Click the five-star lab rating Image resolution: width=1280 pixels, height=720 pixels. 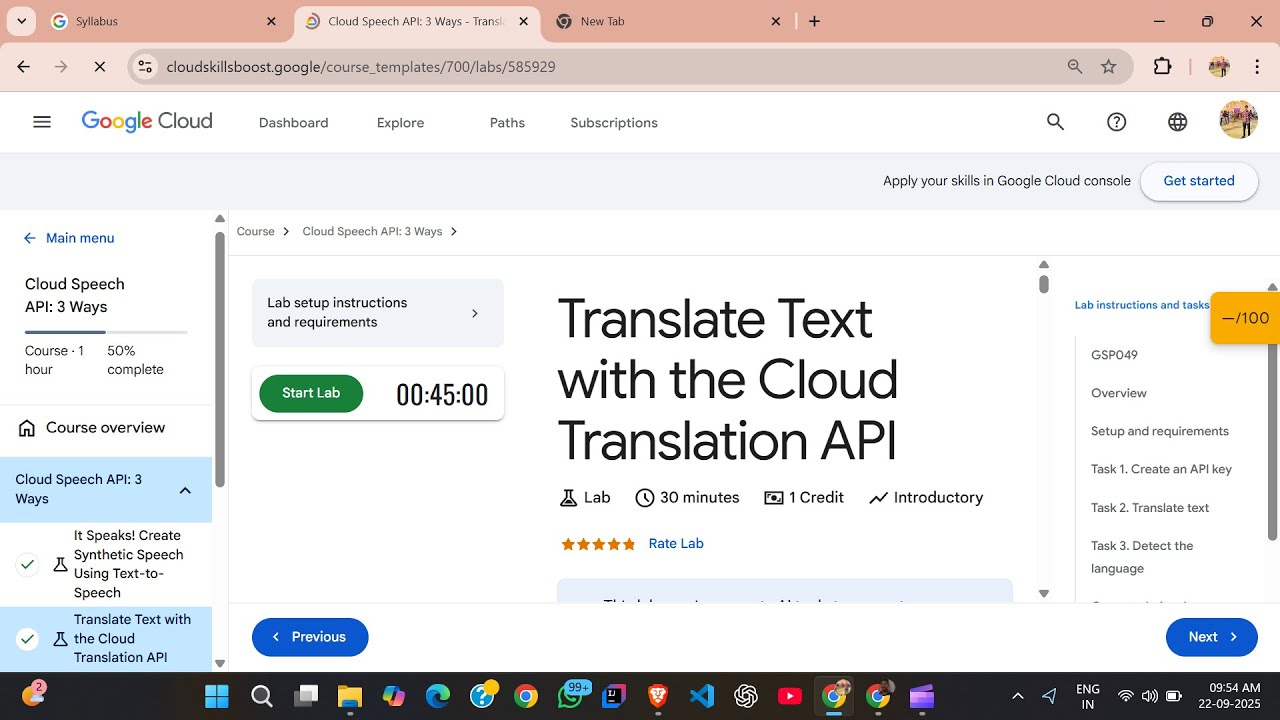click(598, 544)
